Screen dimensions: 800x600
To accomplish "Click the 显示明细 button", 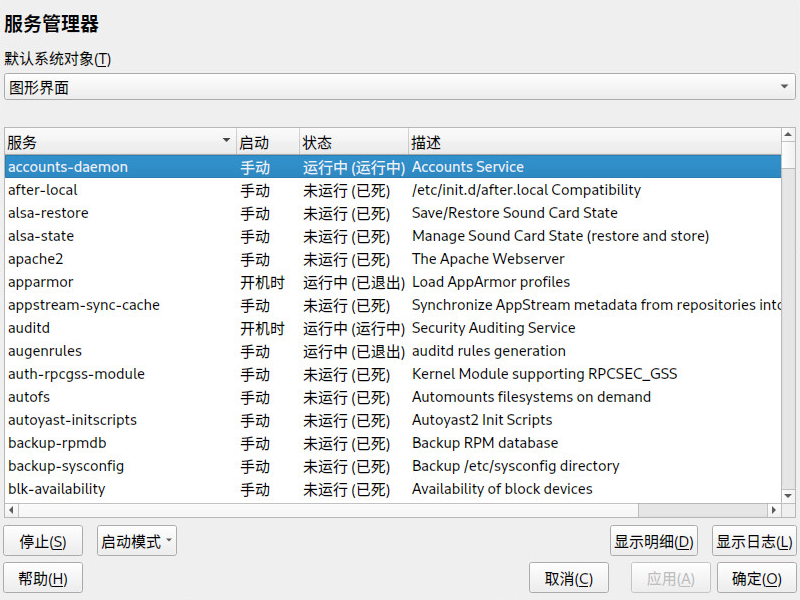I will [x=653, y=541].
